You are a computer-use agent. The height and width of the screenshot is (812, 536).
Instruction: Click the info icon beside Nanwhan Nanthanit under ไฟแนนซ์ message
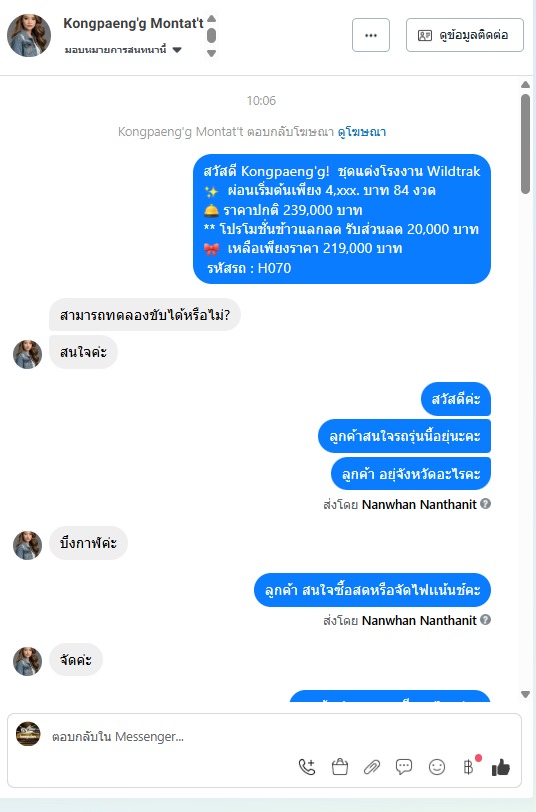(485, 619)
